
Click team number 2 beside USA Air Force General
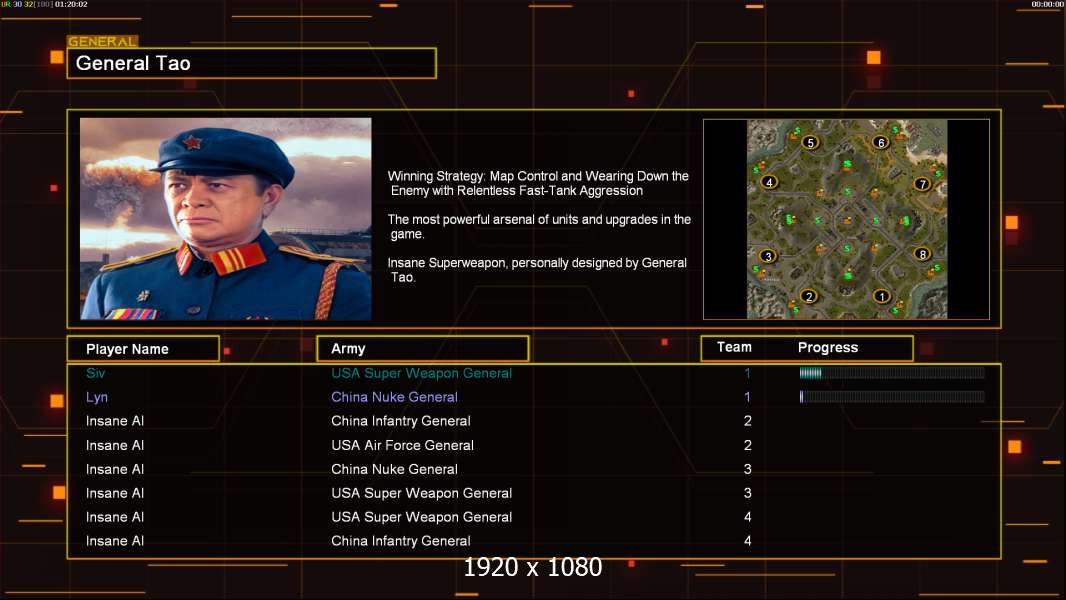[x=748, y=445]
